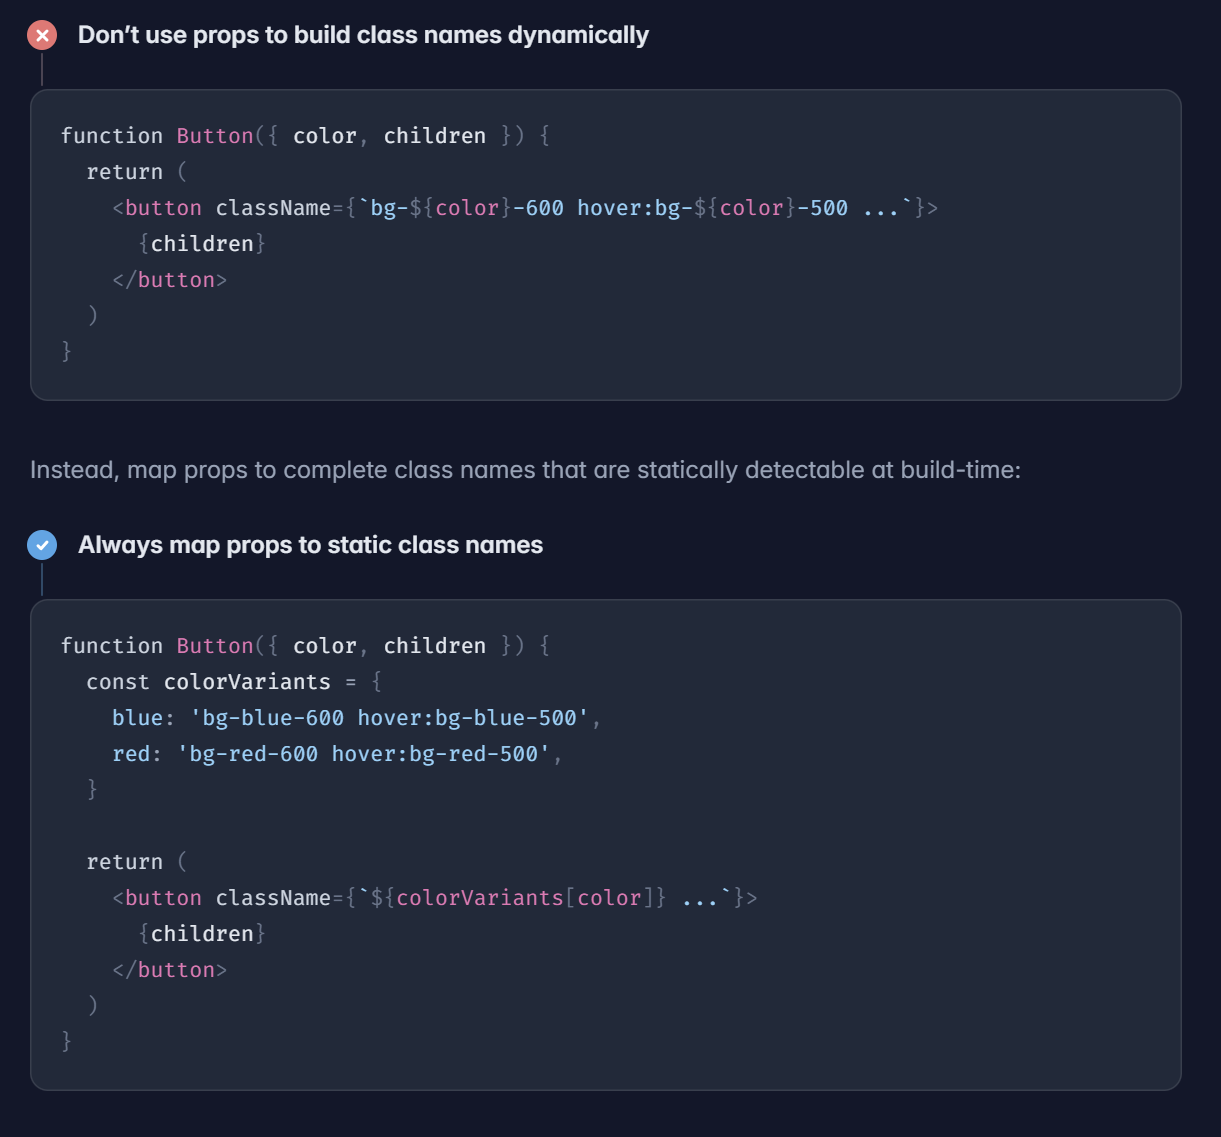Click "return (" in the first code block
The image size is (1221, 1137).
pyautogui.click(x=137, y=172)
